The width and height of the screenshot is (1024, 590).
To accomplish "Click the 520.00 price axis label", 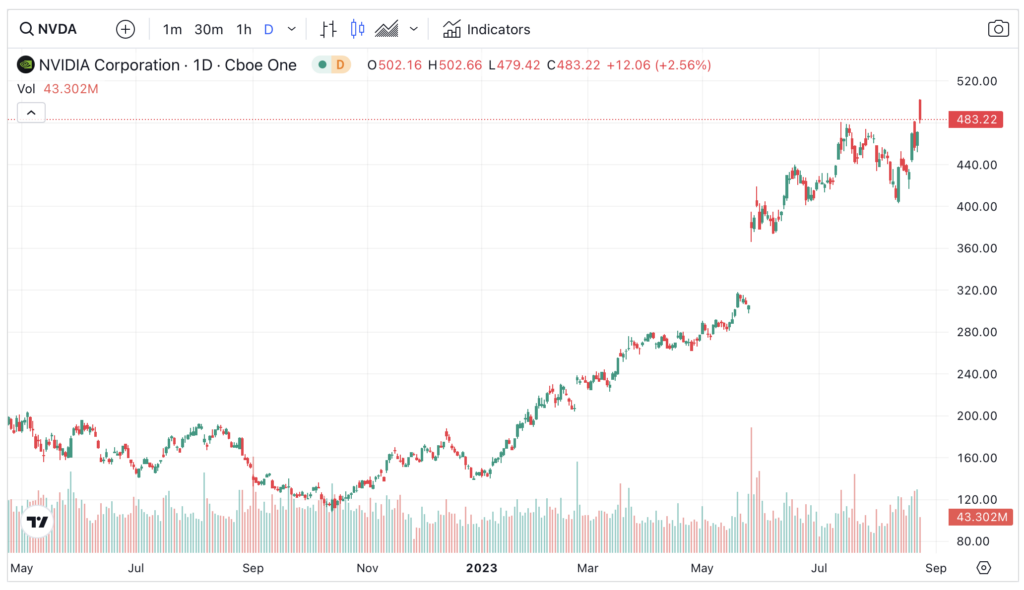I will (x=976, y=81).
